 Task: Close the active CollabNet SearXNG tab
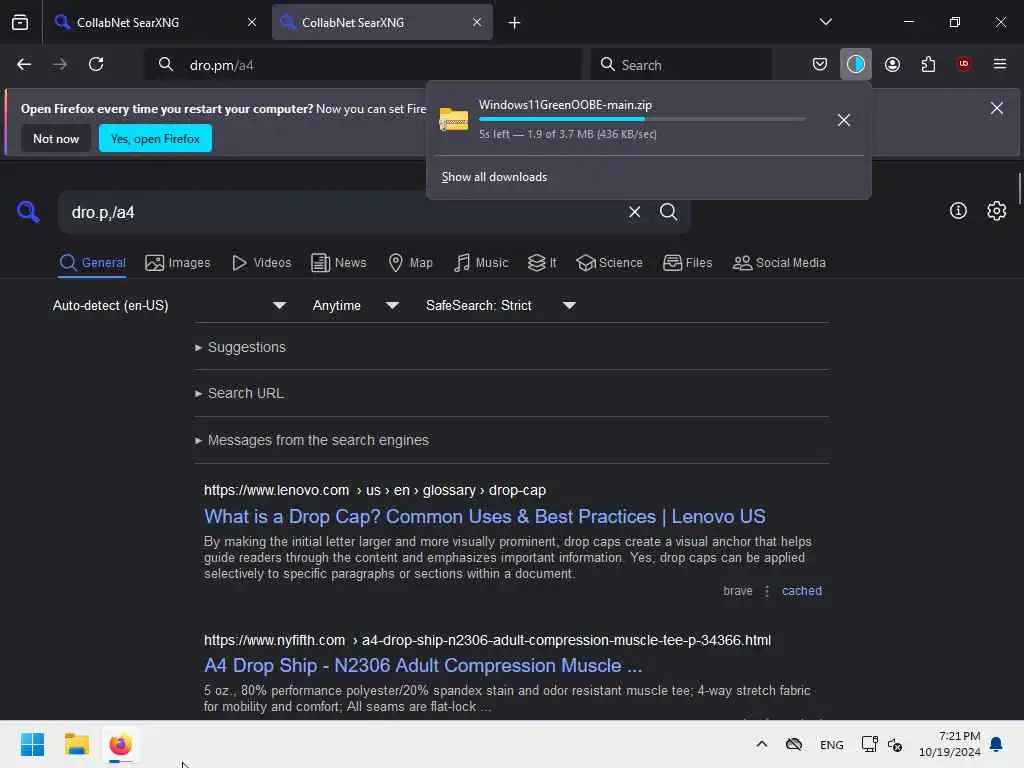pyautogui.click(x=477, y=22)
